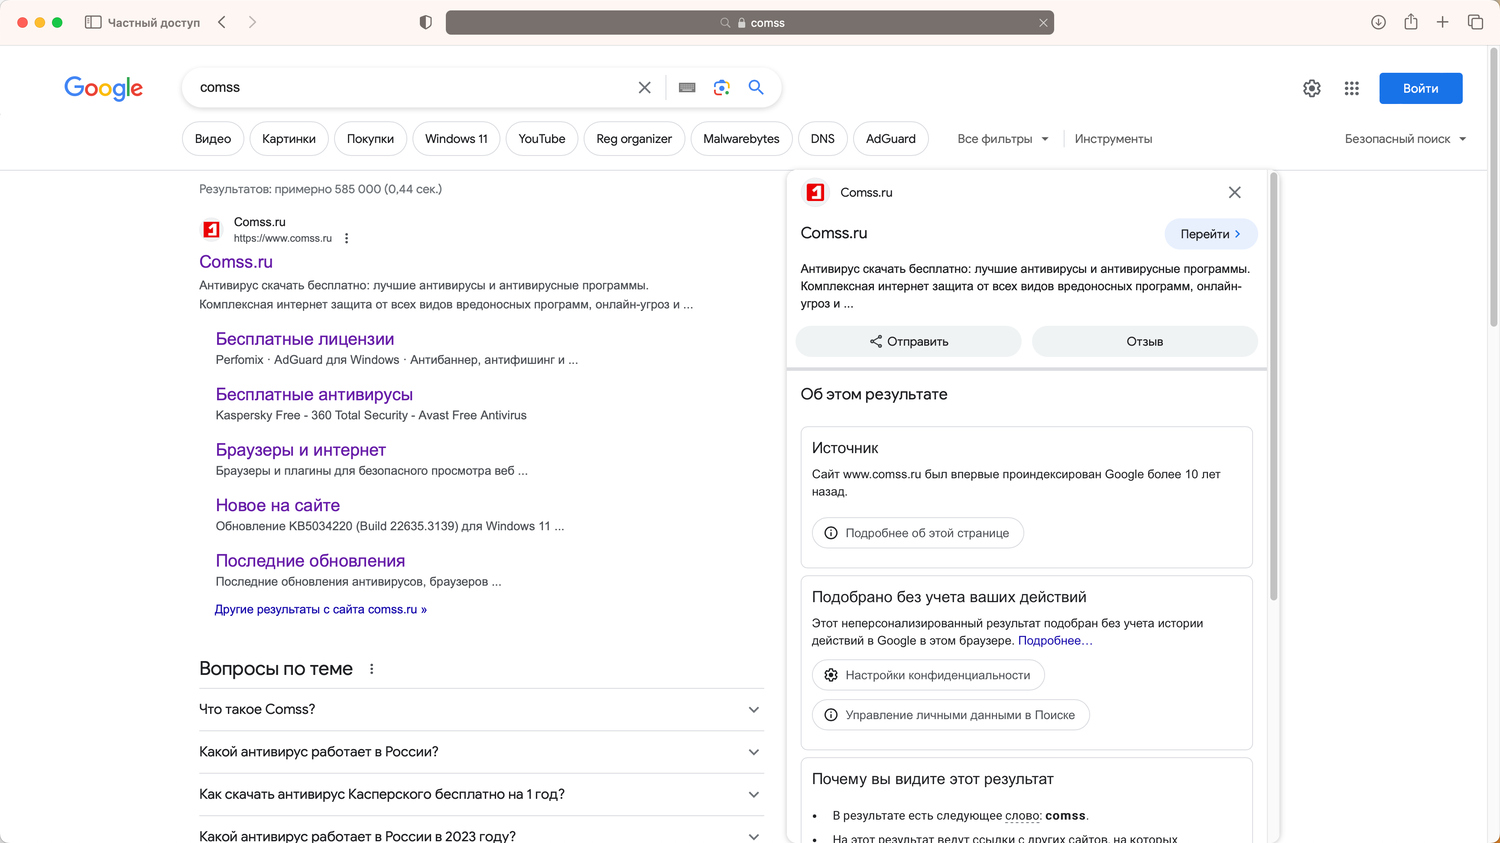The width and height of the screenshot is (1500, 843).
Task: Open the 'Все фильтры' dropdown
Action: tap(1003, 139)
